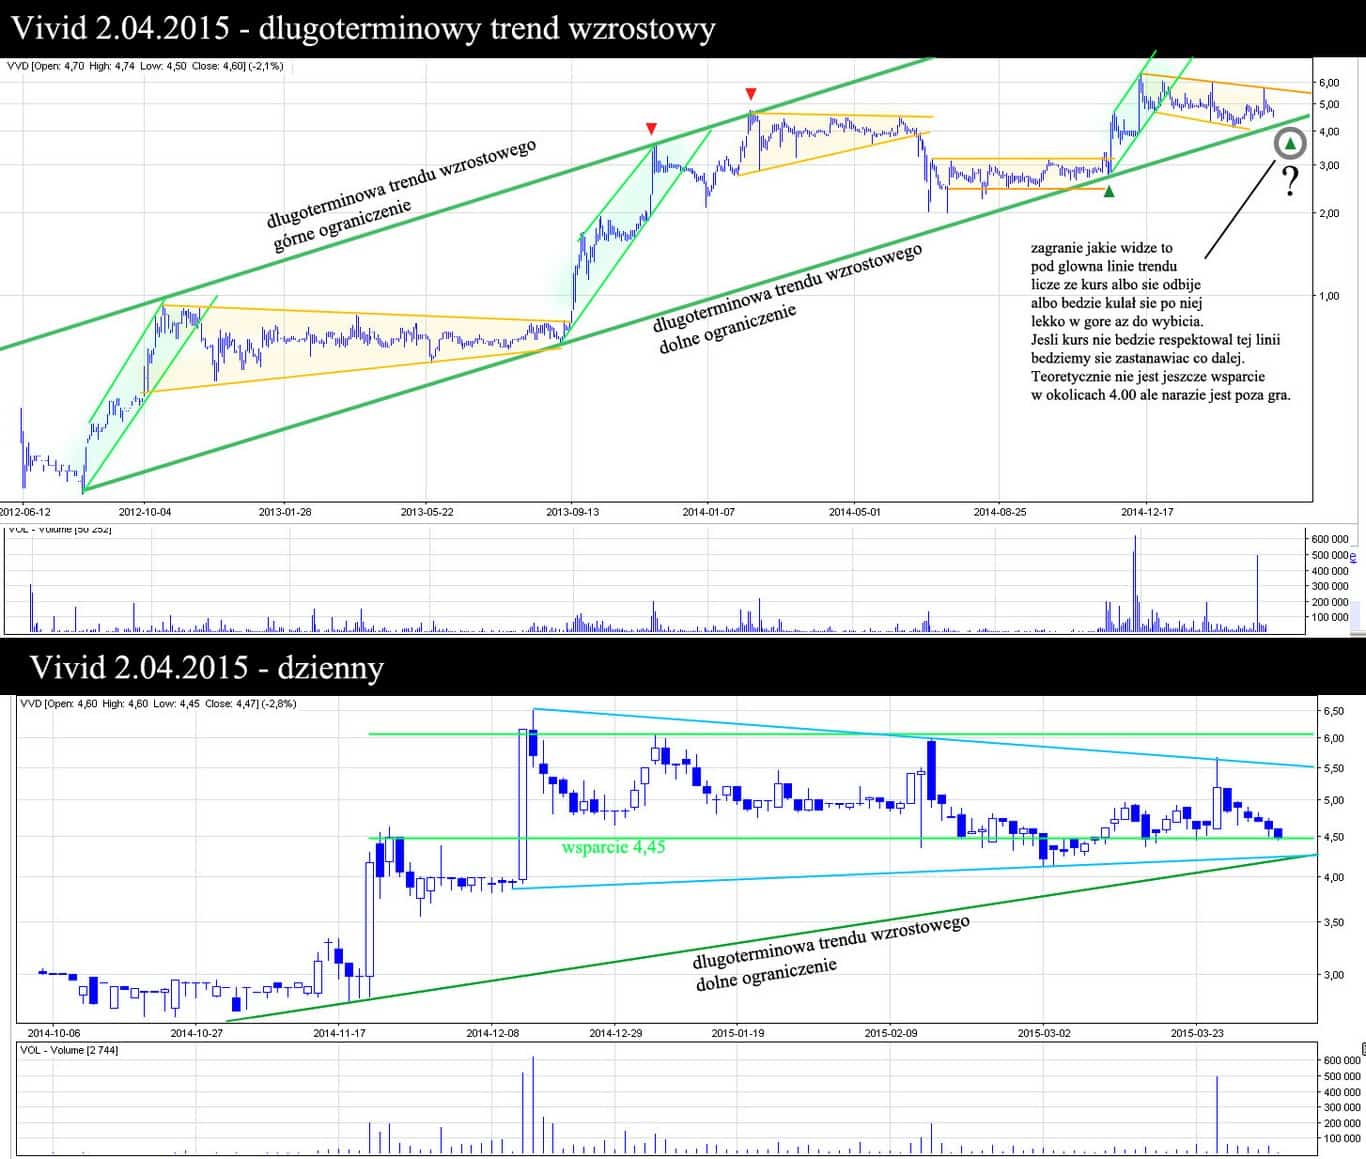Click the daily chart VVD OHLC header
This screenshot has height=1159, width=1366.
[x=157, y=703]
